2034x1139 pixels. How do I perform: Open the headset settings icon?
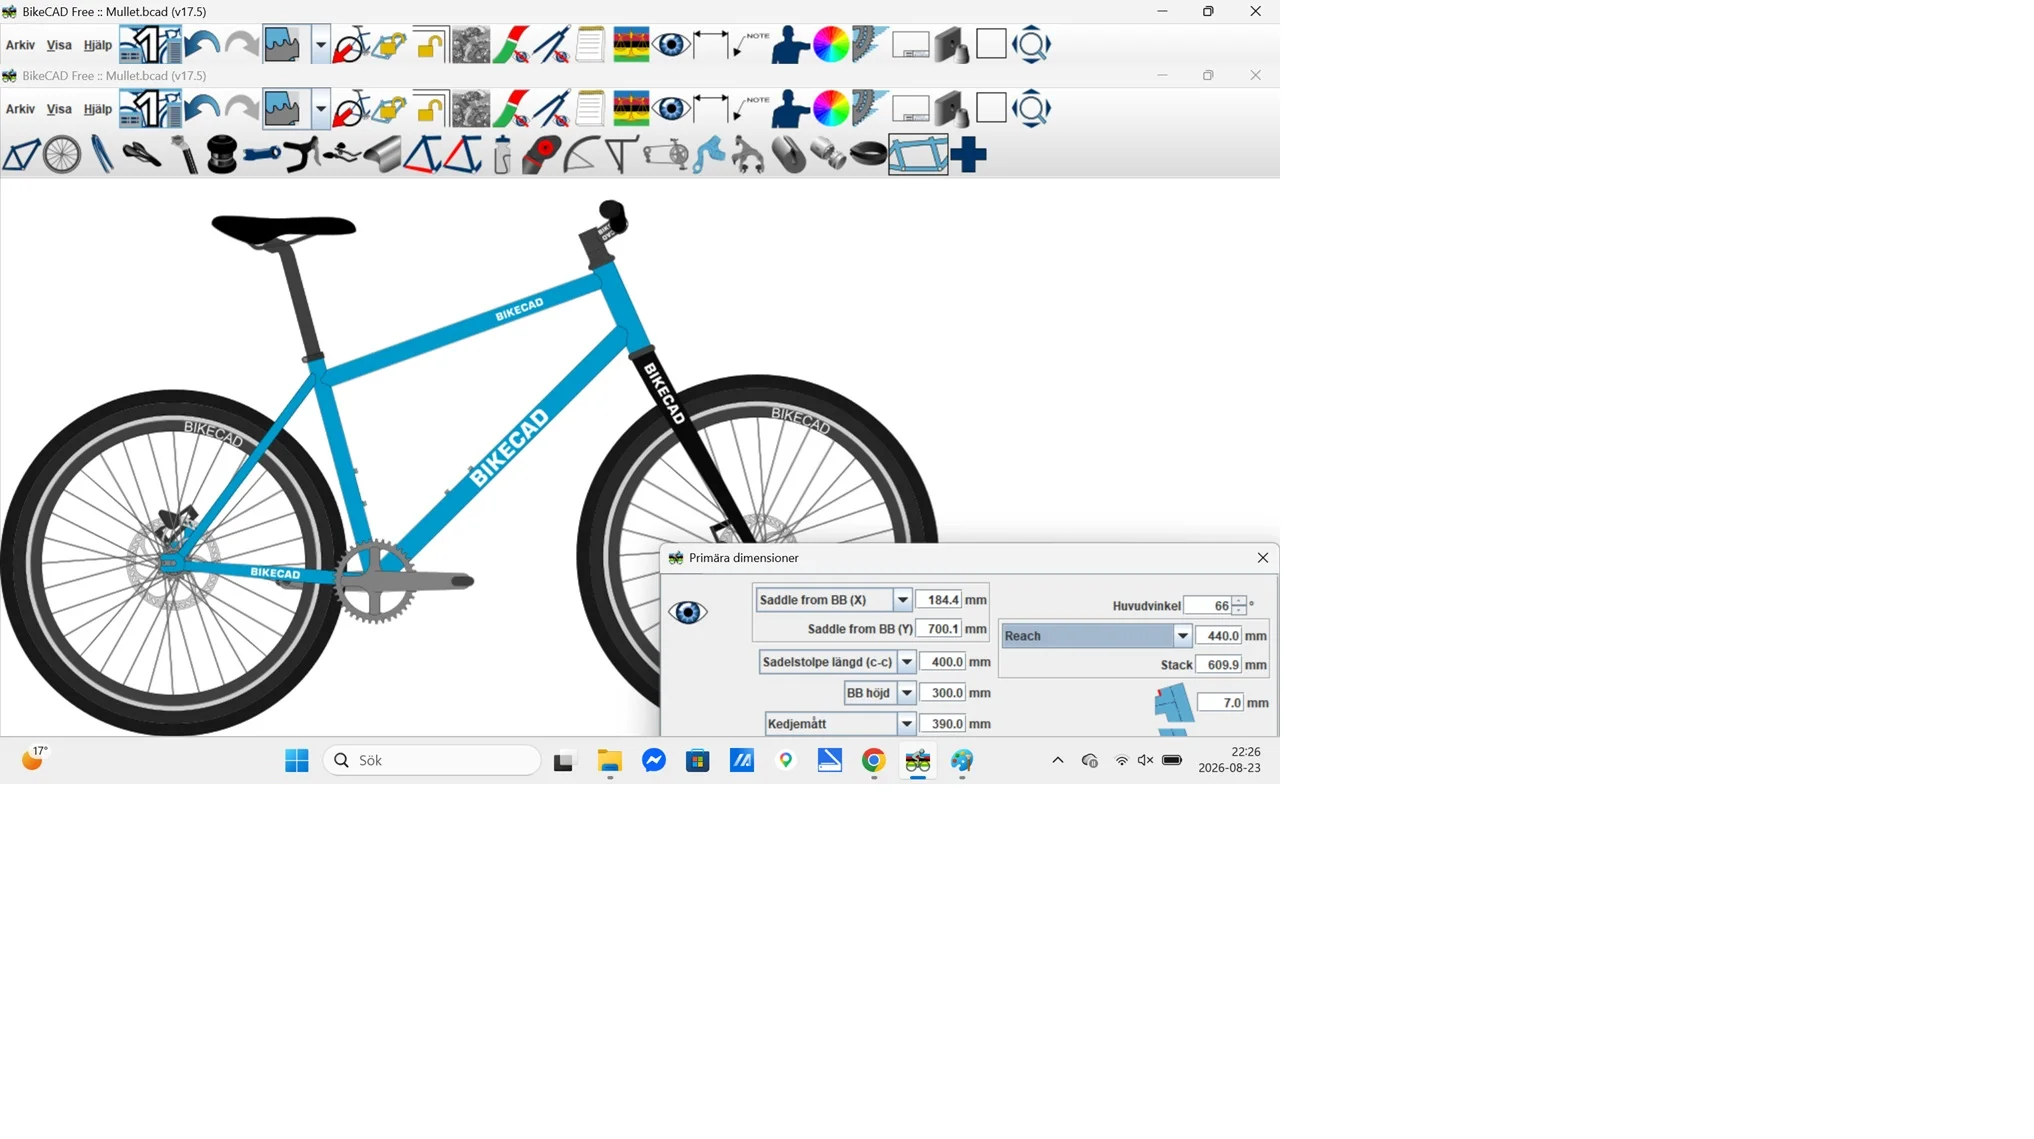(x=222, y=155)
